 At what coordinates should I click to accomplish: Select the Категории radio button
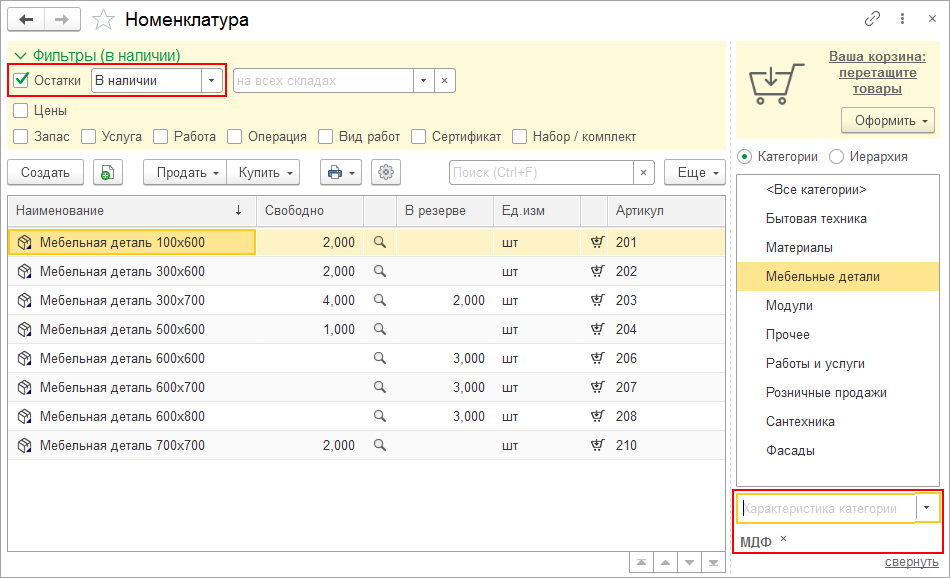pos(745,156)
